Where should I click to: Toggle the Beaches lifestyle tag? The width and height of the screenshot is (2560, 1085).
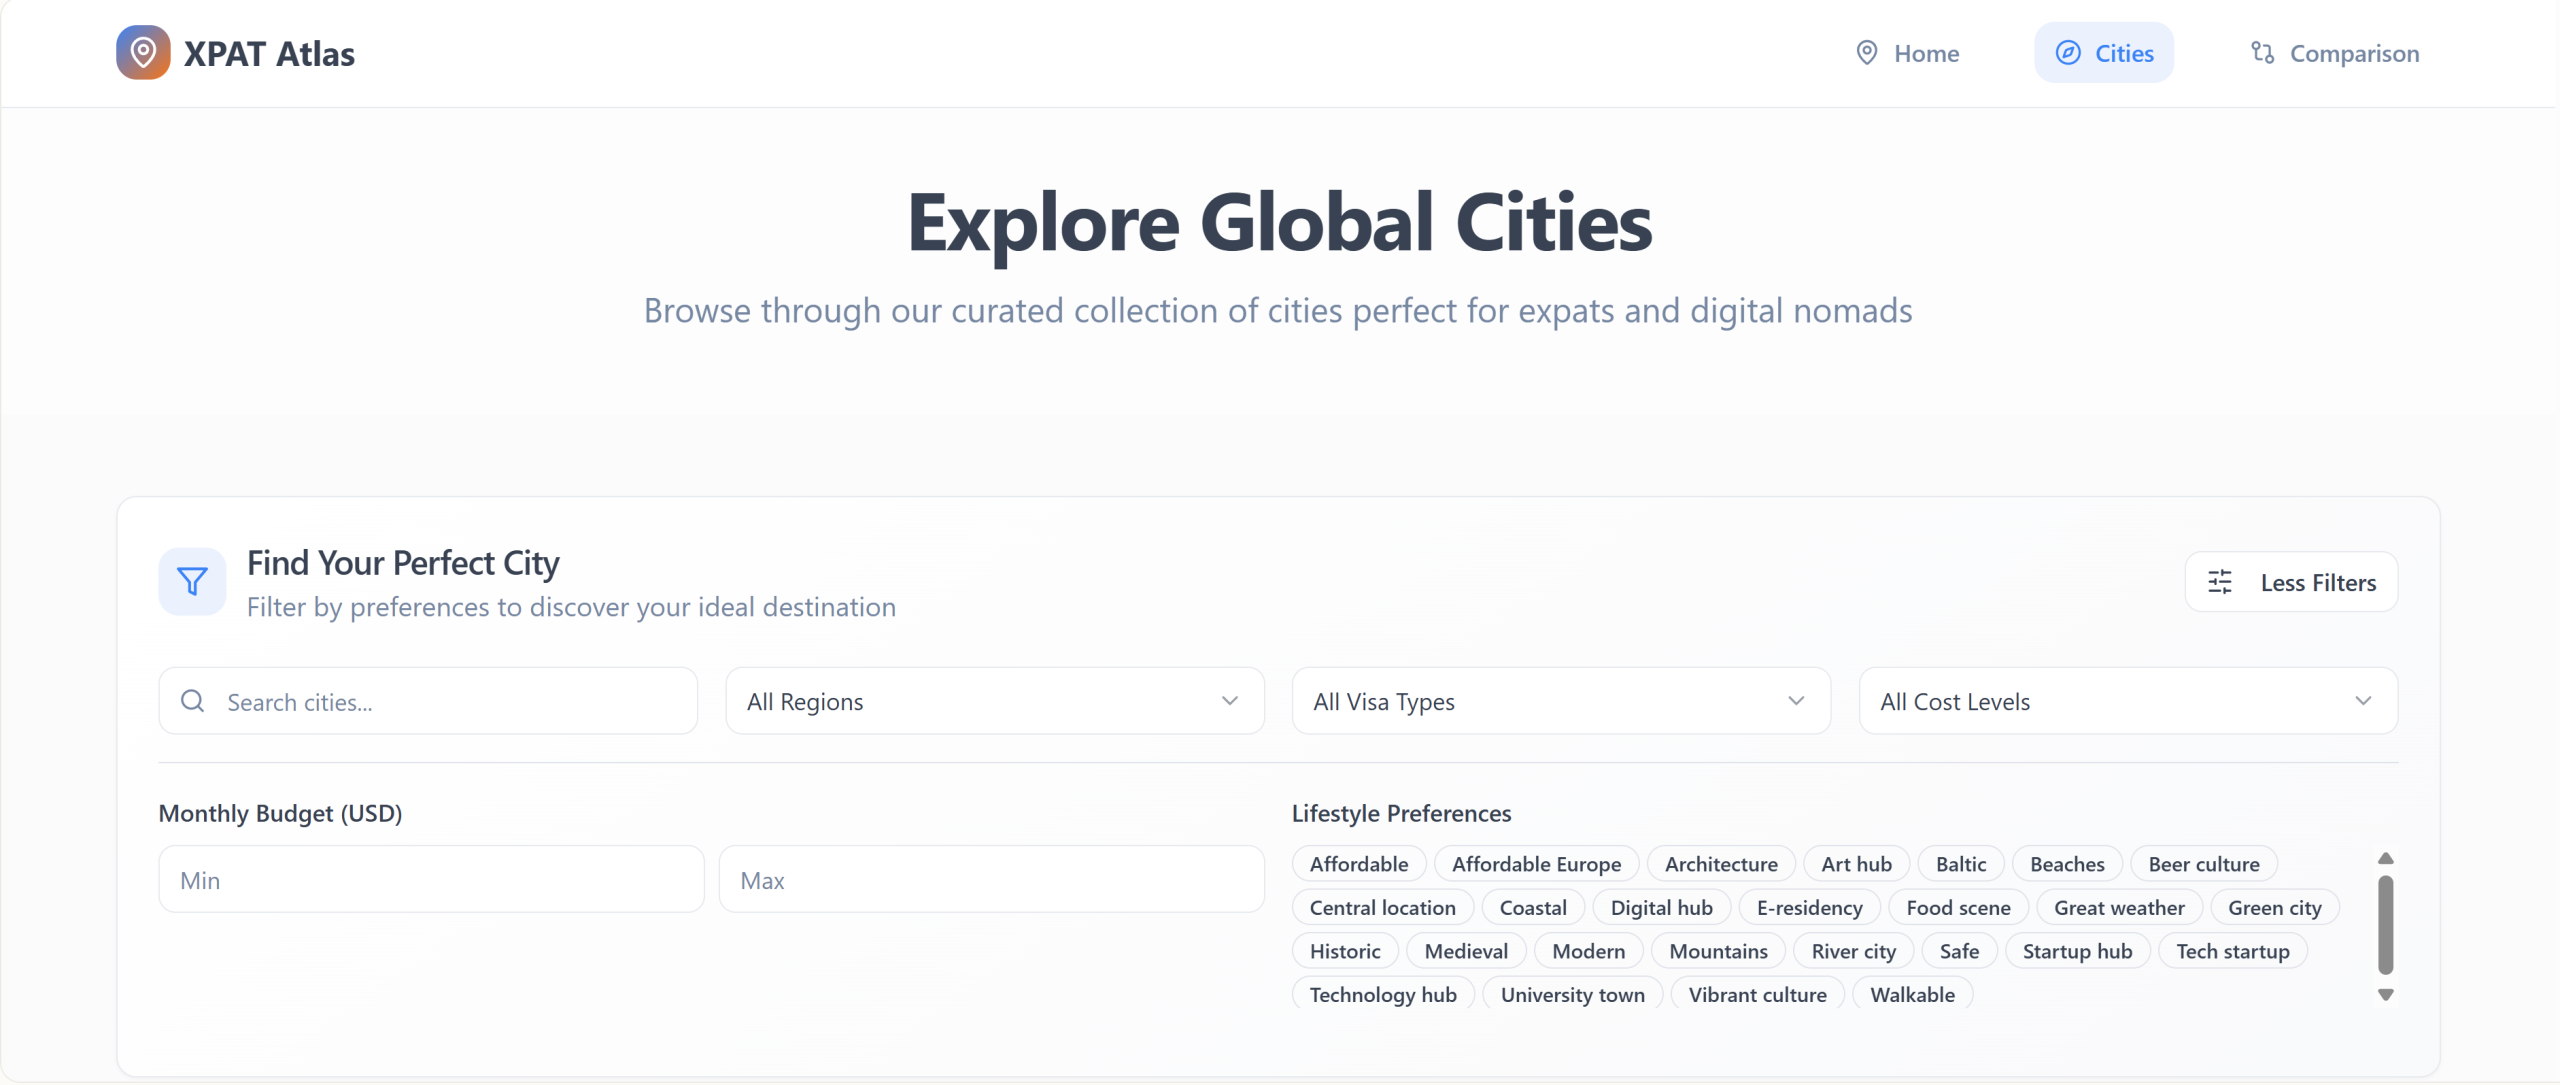coord(2066,864)
